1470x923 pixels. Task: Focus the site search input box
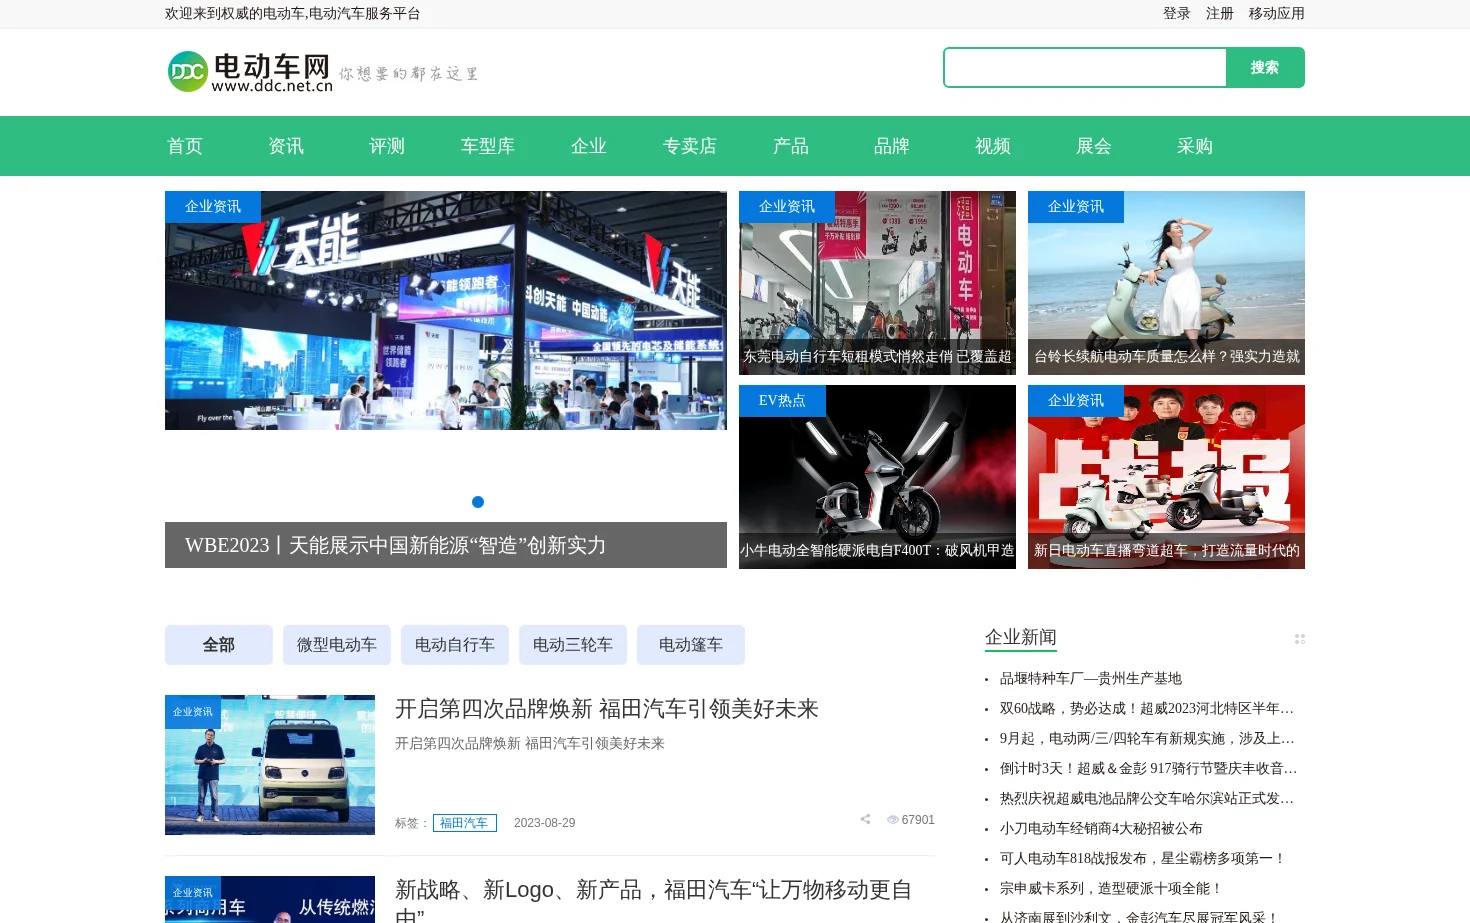1085,68
